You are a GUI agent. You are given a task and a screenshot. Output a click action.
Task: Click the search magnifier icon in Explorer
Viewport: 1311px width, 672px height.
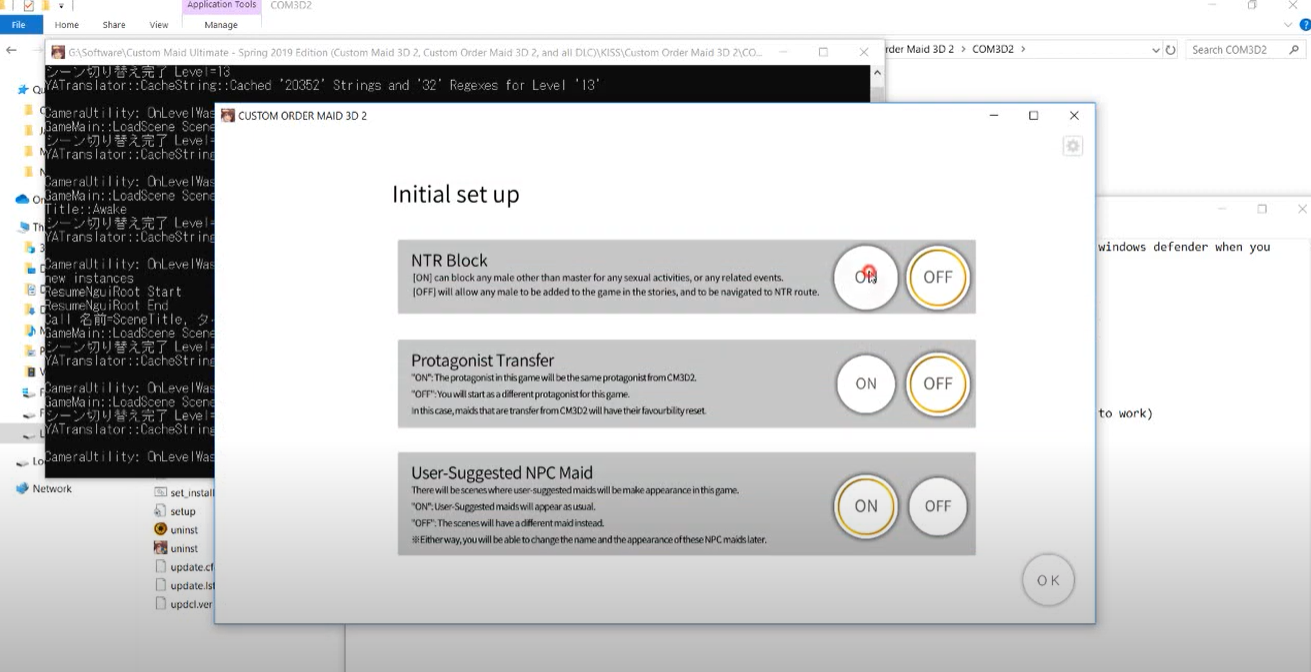(x=1296, y=49)
